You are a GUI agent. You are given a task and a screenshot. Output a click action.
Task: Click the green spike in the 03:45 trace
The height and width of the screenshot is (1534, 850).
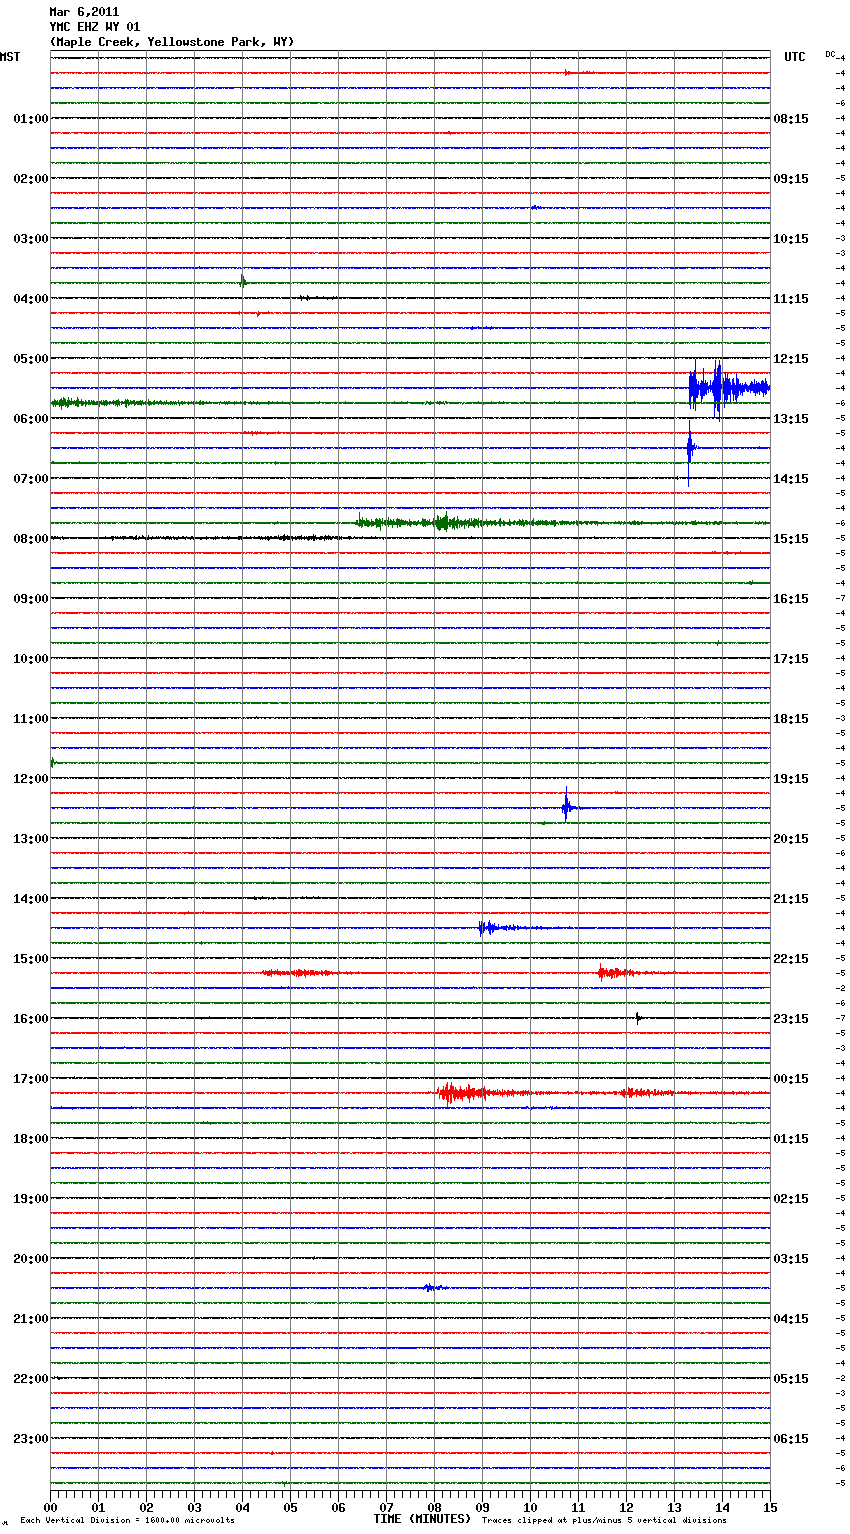pos(242,281)
